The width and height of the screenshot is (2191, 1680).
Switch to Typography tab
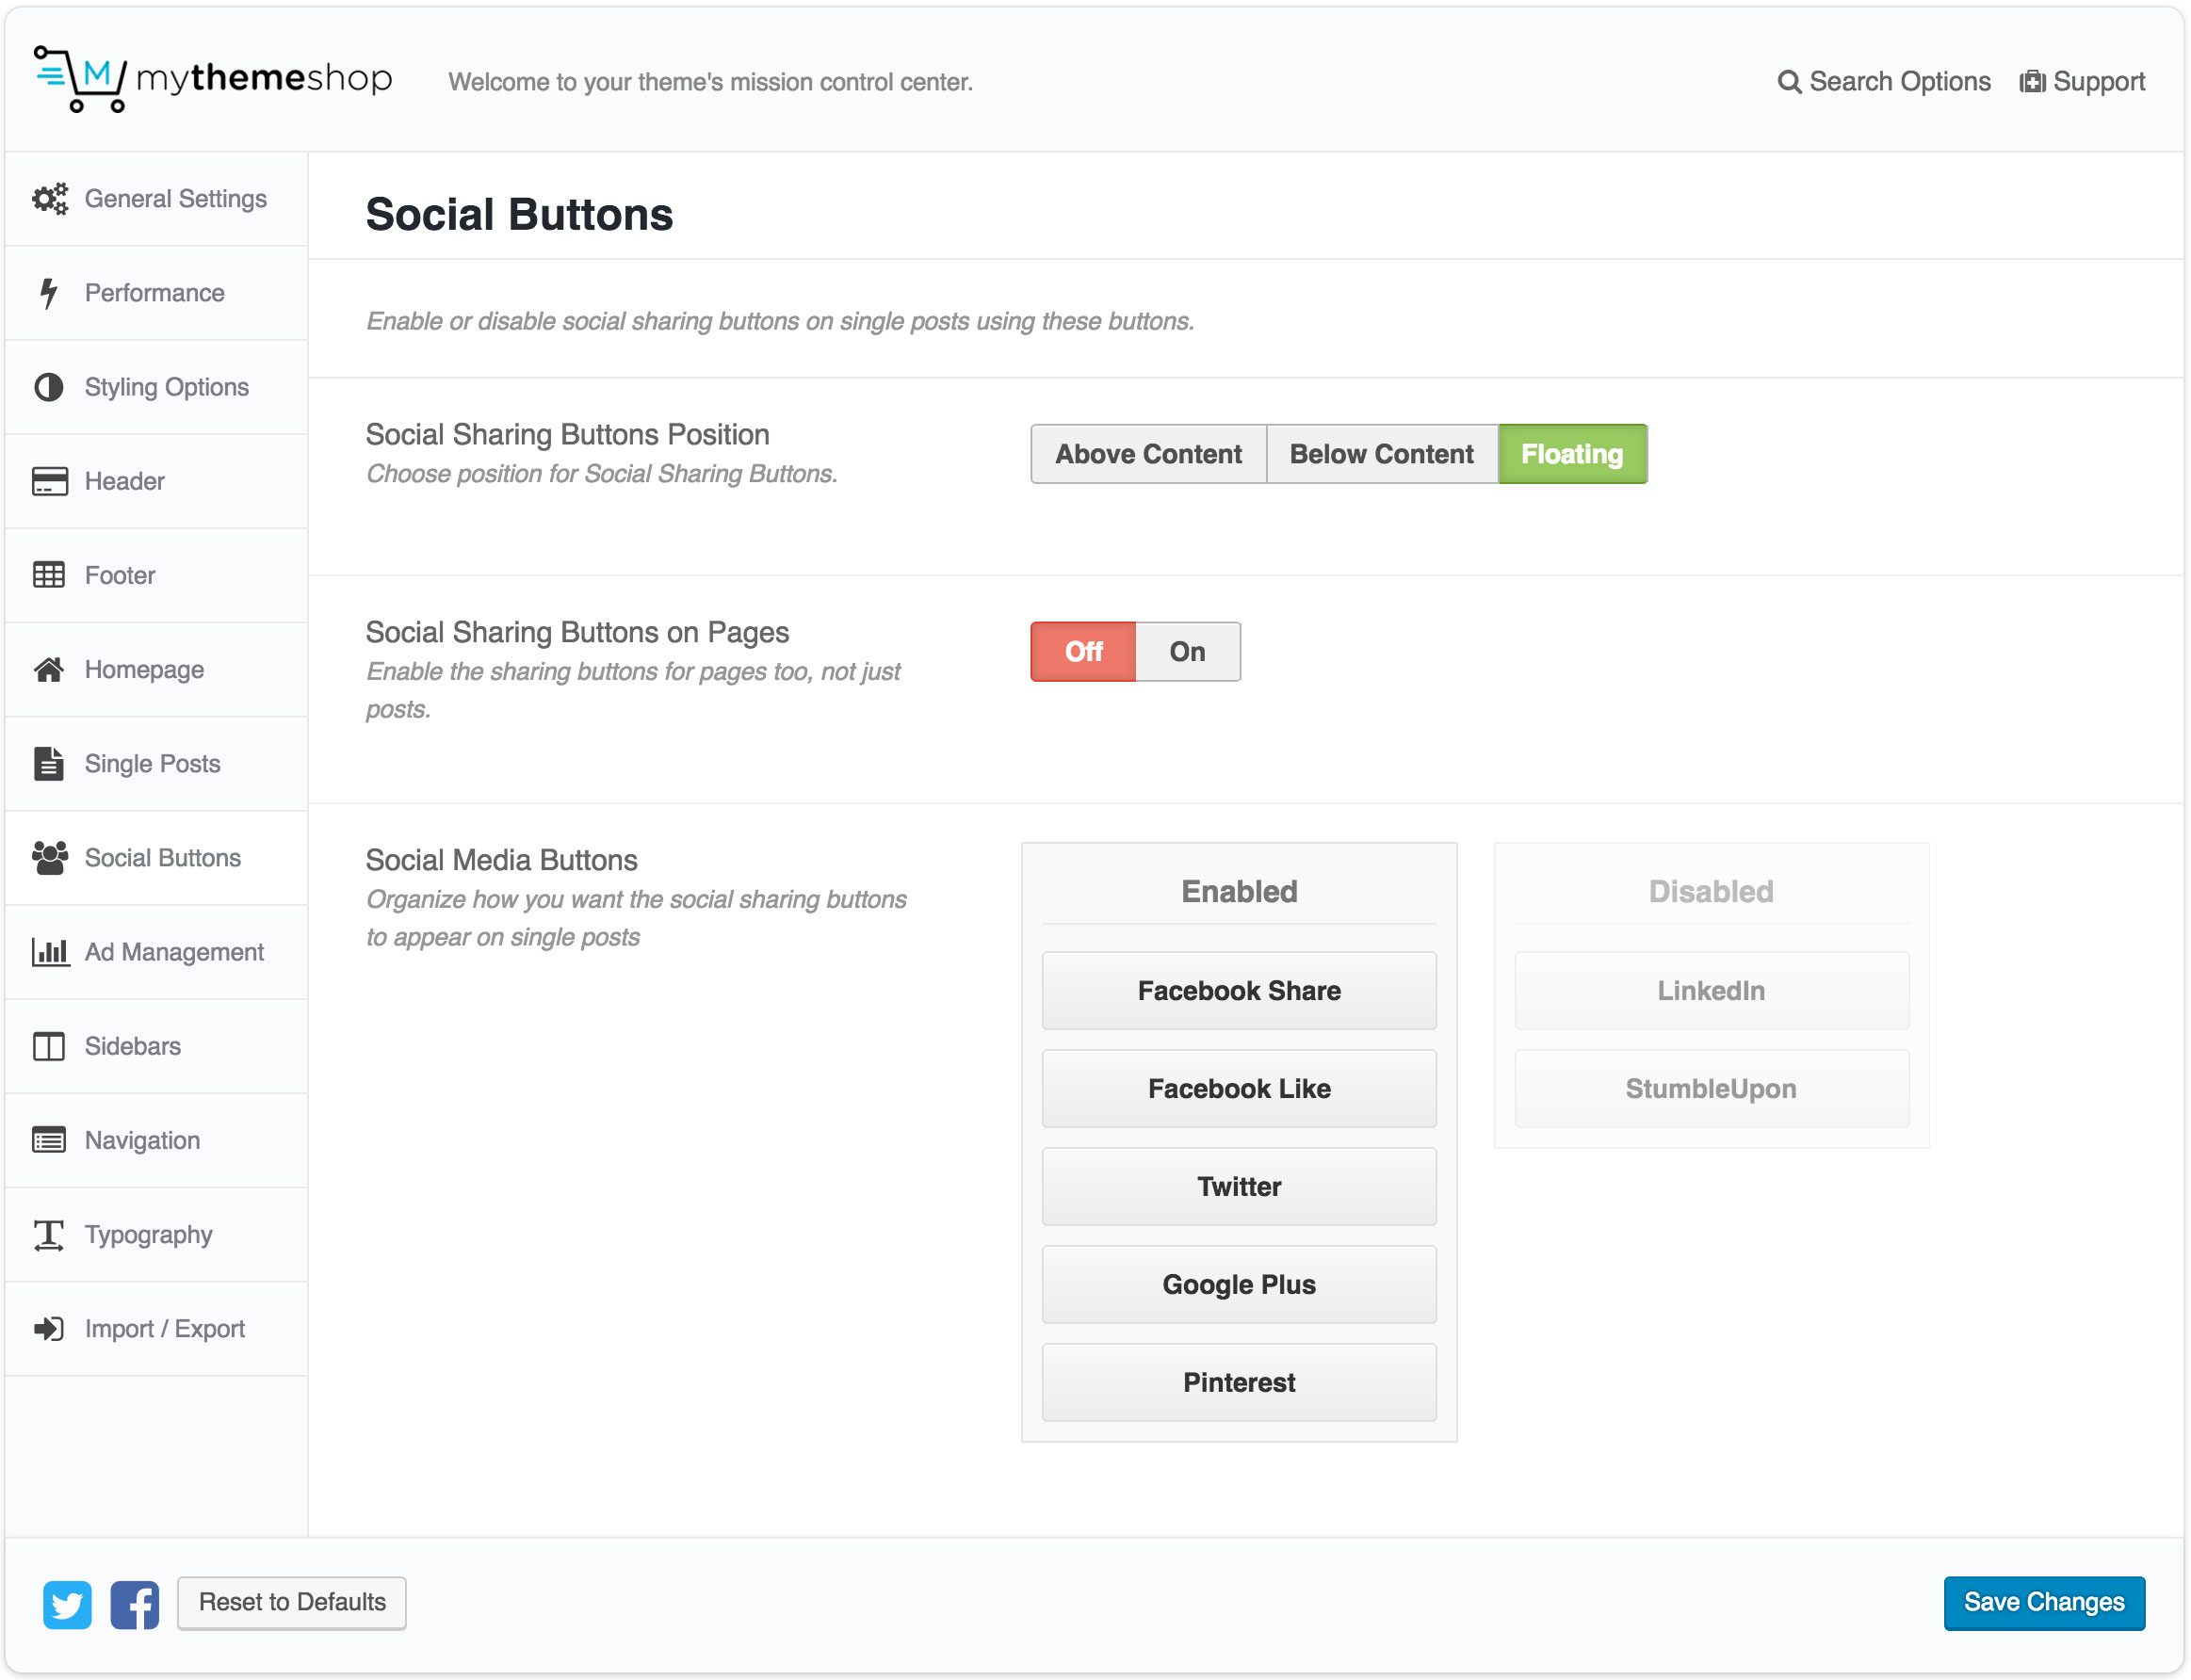(156, 1235)
